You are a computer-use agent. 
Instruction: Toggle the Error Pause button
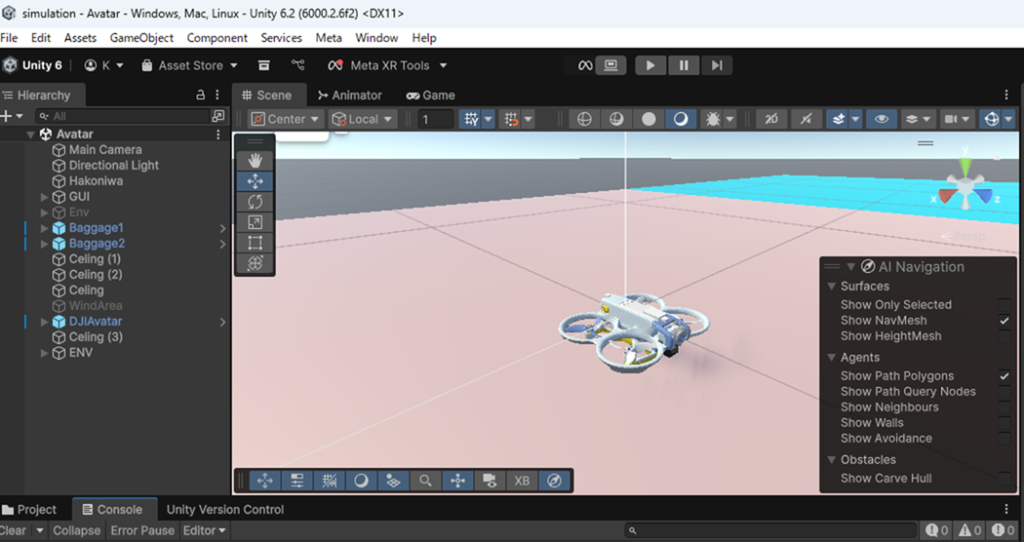click(142, 530)
